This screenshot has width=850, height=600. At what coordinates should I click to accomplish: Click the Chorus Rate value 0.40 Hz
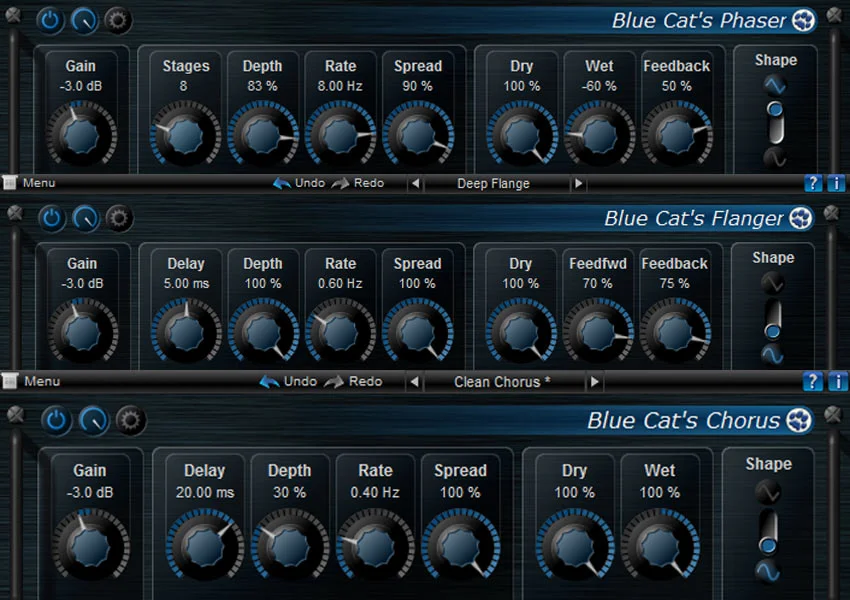point(375,492)
